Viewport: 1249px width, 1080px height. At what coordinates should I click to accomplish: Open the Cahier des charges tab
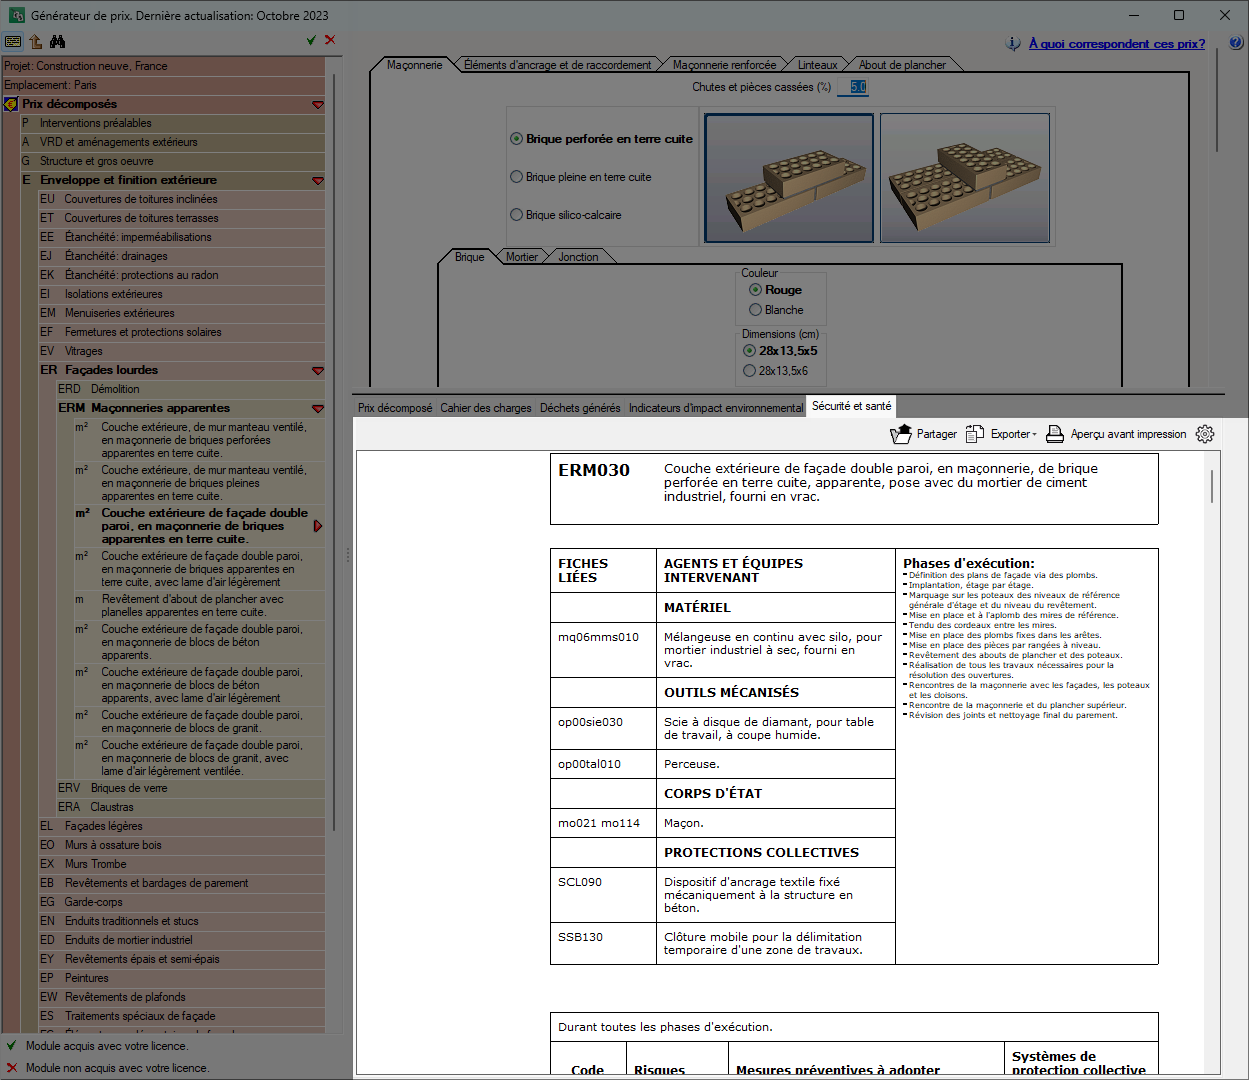(486, 408)
